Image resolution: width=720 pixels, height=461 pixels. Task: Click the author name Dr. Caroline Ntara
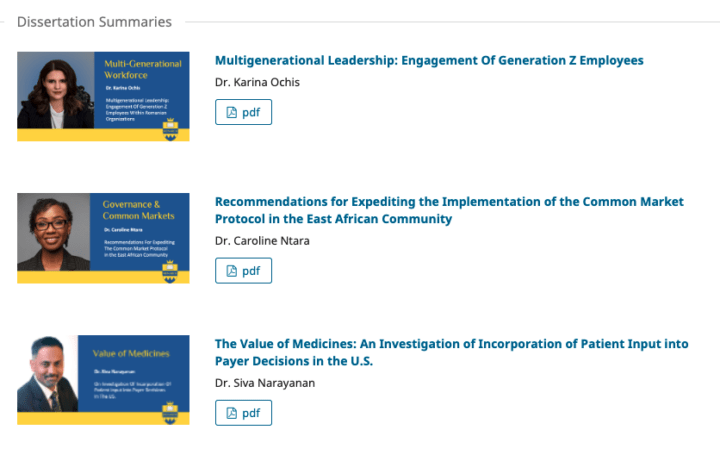262,241
